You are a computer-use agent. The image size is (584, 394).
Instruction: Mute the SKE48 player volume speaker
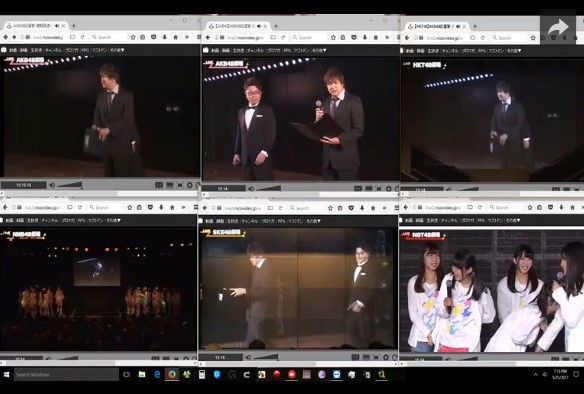(249, 357)
